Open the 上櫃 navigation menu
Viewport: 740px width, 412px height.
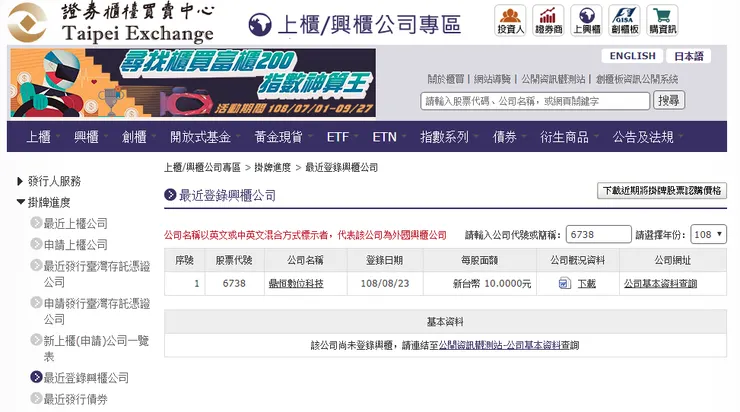point(38,137)
